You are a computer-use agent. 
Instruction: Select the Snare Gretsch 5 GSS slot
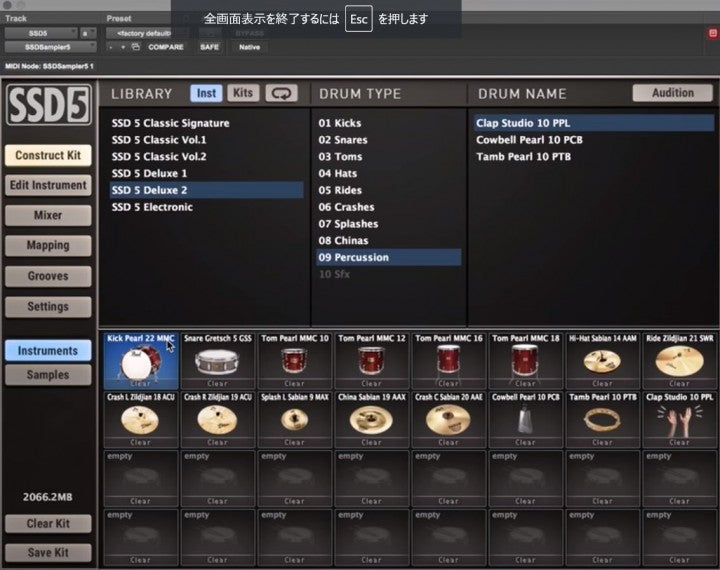pyautogui.click(x=217, y=361)
